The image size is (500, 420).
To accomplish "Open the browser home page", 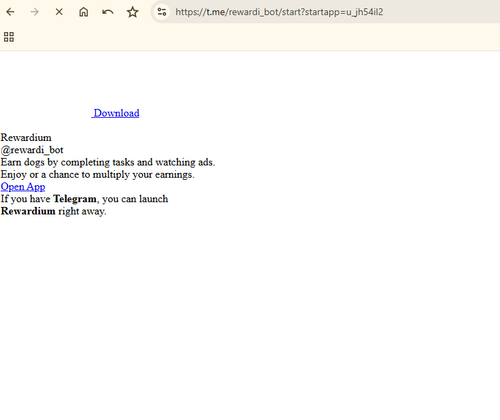I will tap(83, 12).
